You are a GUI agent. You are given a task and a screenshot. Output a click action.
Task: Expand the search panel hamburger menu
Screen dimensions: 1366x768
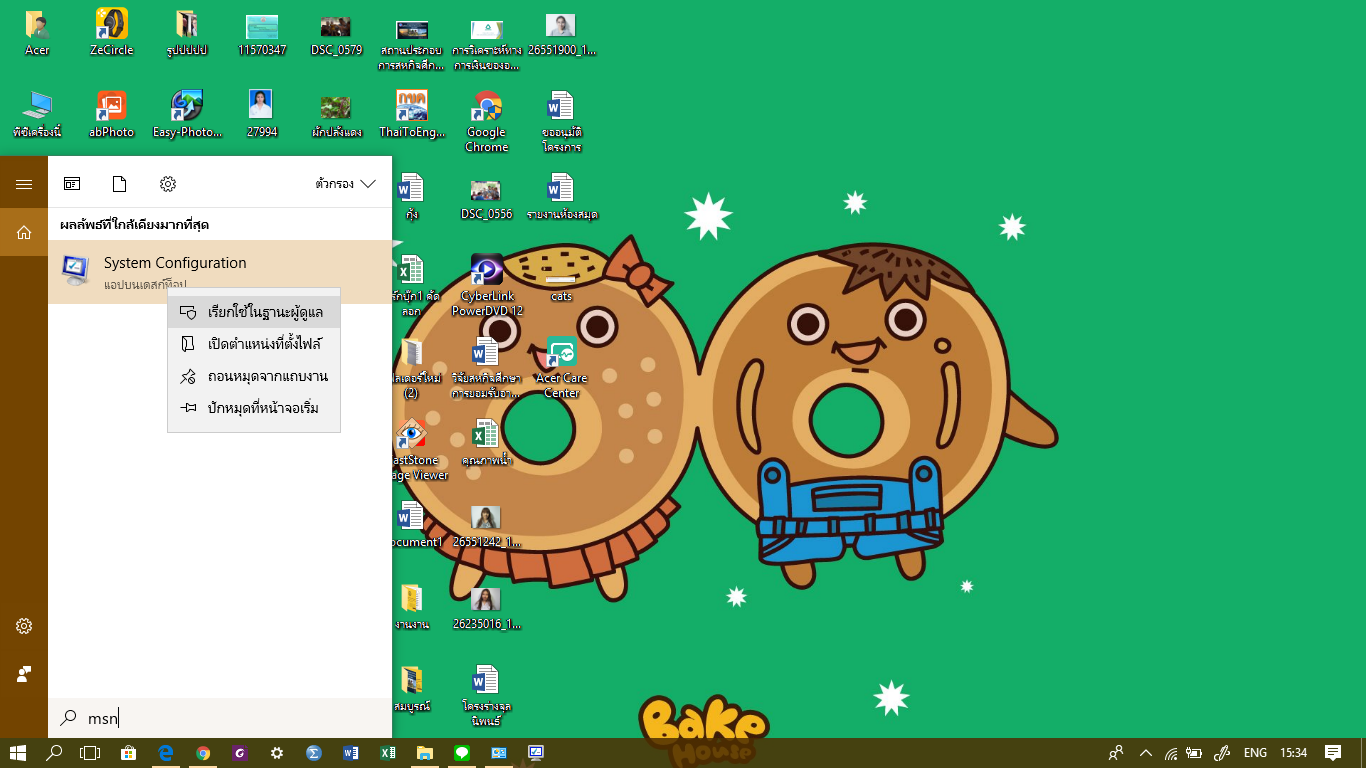24,184
